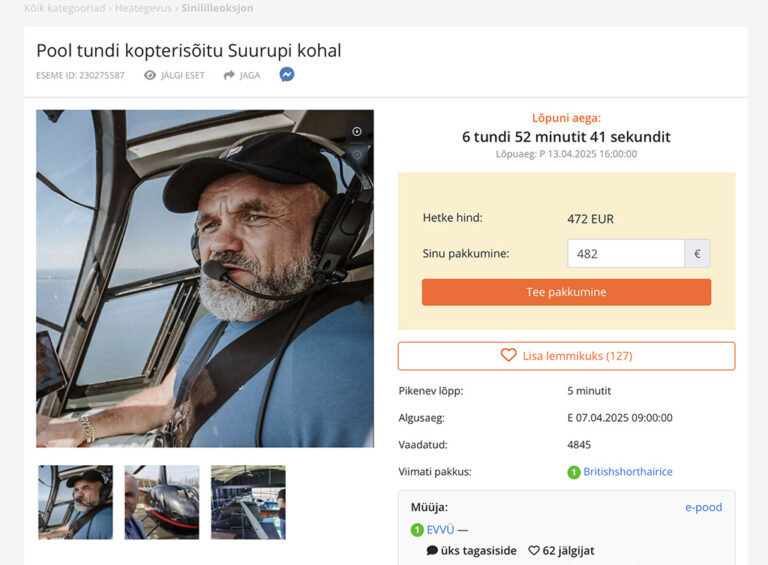
Task: Click the bid amount input field
Action: tap(625, 254)
